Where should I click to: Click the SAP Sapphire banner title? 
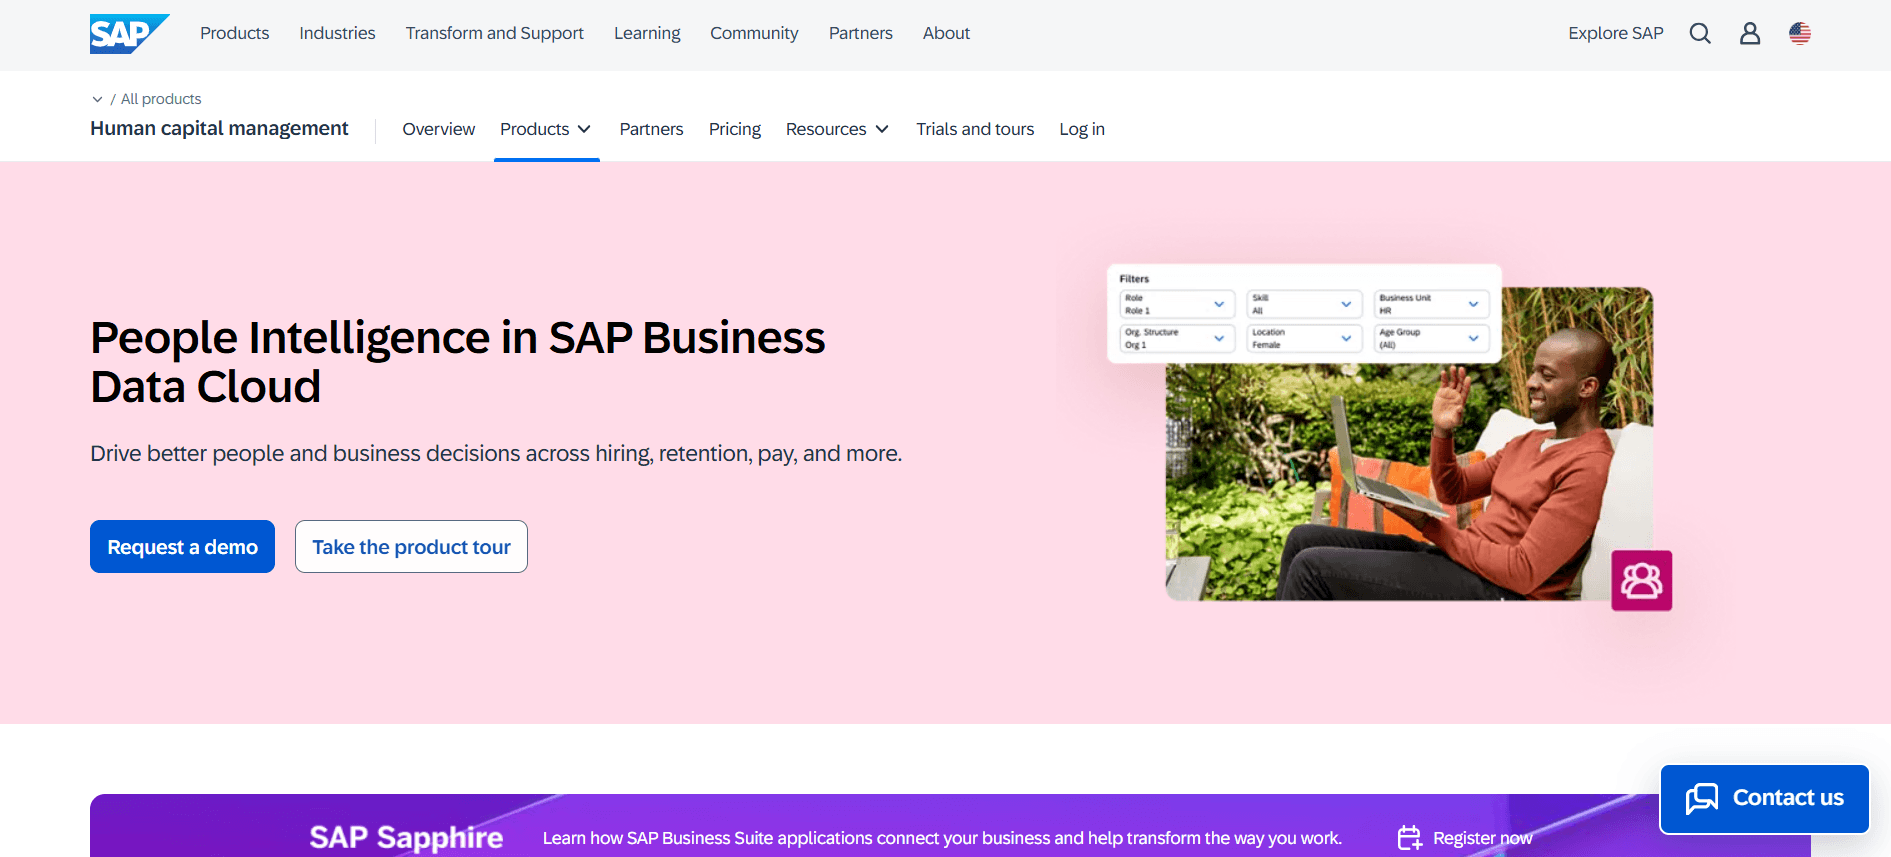click(406, 838)
